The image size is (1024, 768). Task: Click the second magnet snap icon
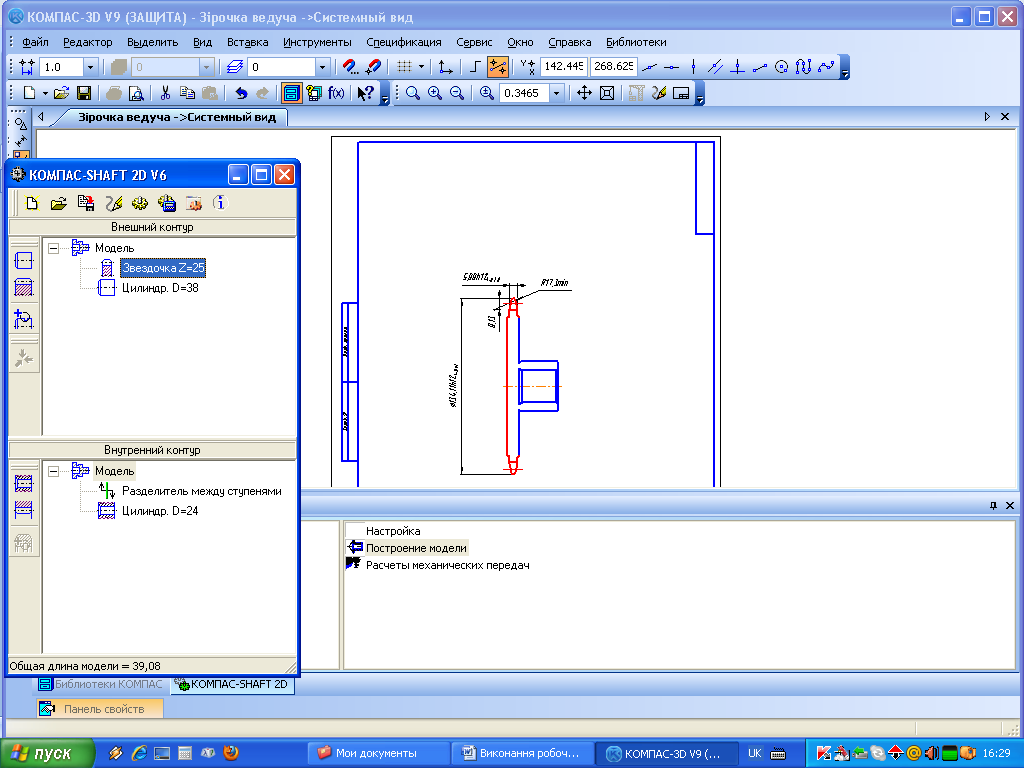point(374,67)
